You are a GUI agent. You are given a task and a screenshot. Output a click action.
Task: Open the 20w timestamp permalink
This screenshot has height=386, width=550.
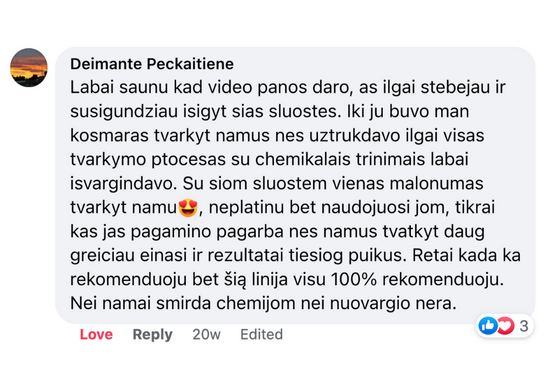(206, 334)
